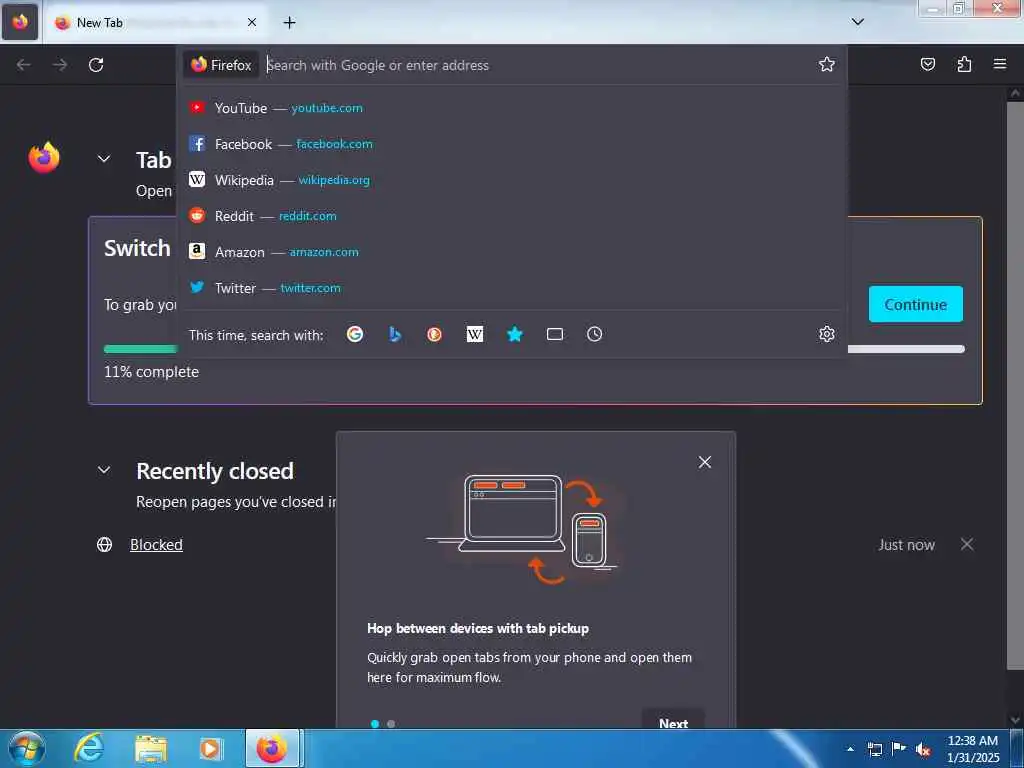This screenshot has width=1024, height=768.
Task: Show hidden system tray icons arrow
Action: (x=850, y=749)
